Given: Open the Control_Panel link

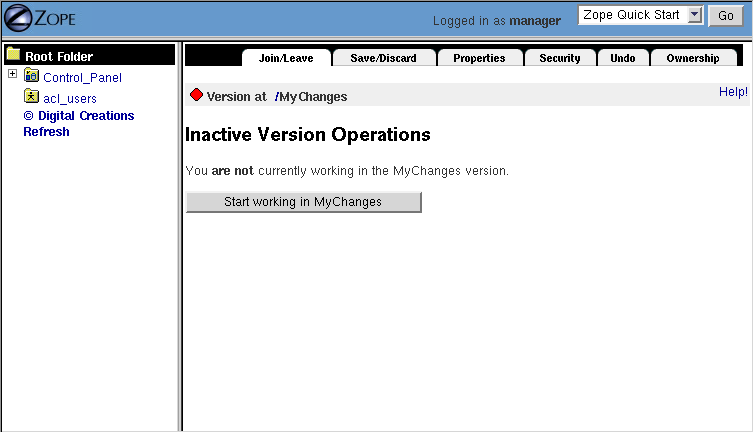Looking at the screenshot, I should [x=82, y=77].
